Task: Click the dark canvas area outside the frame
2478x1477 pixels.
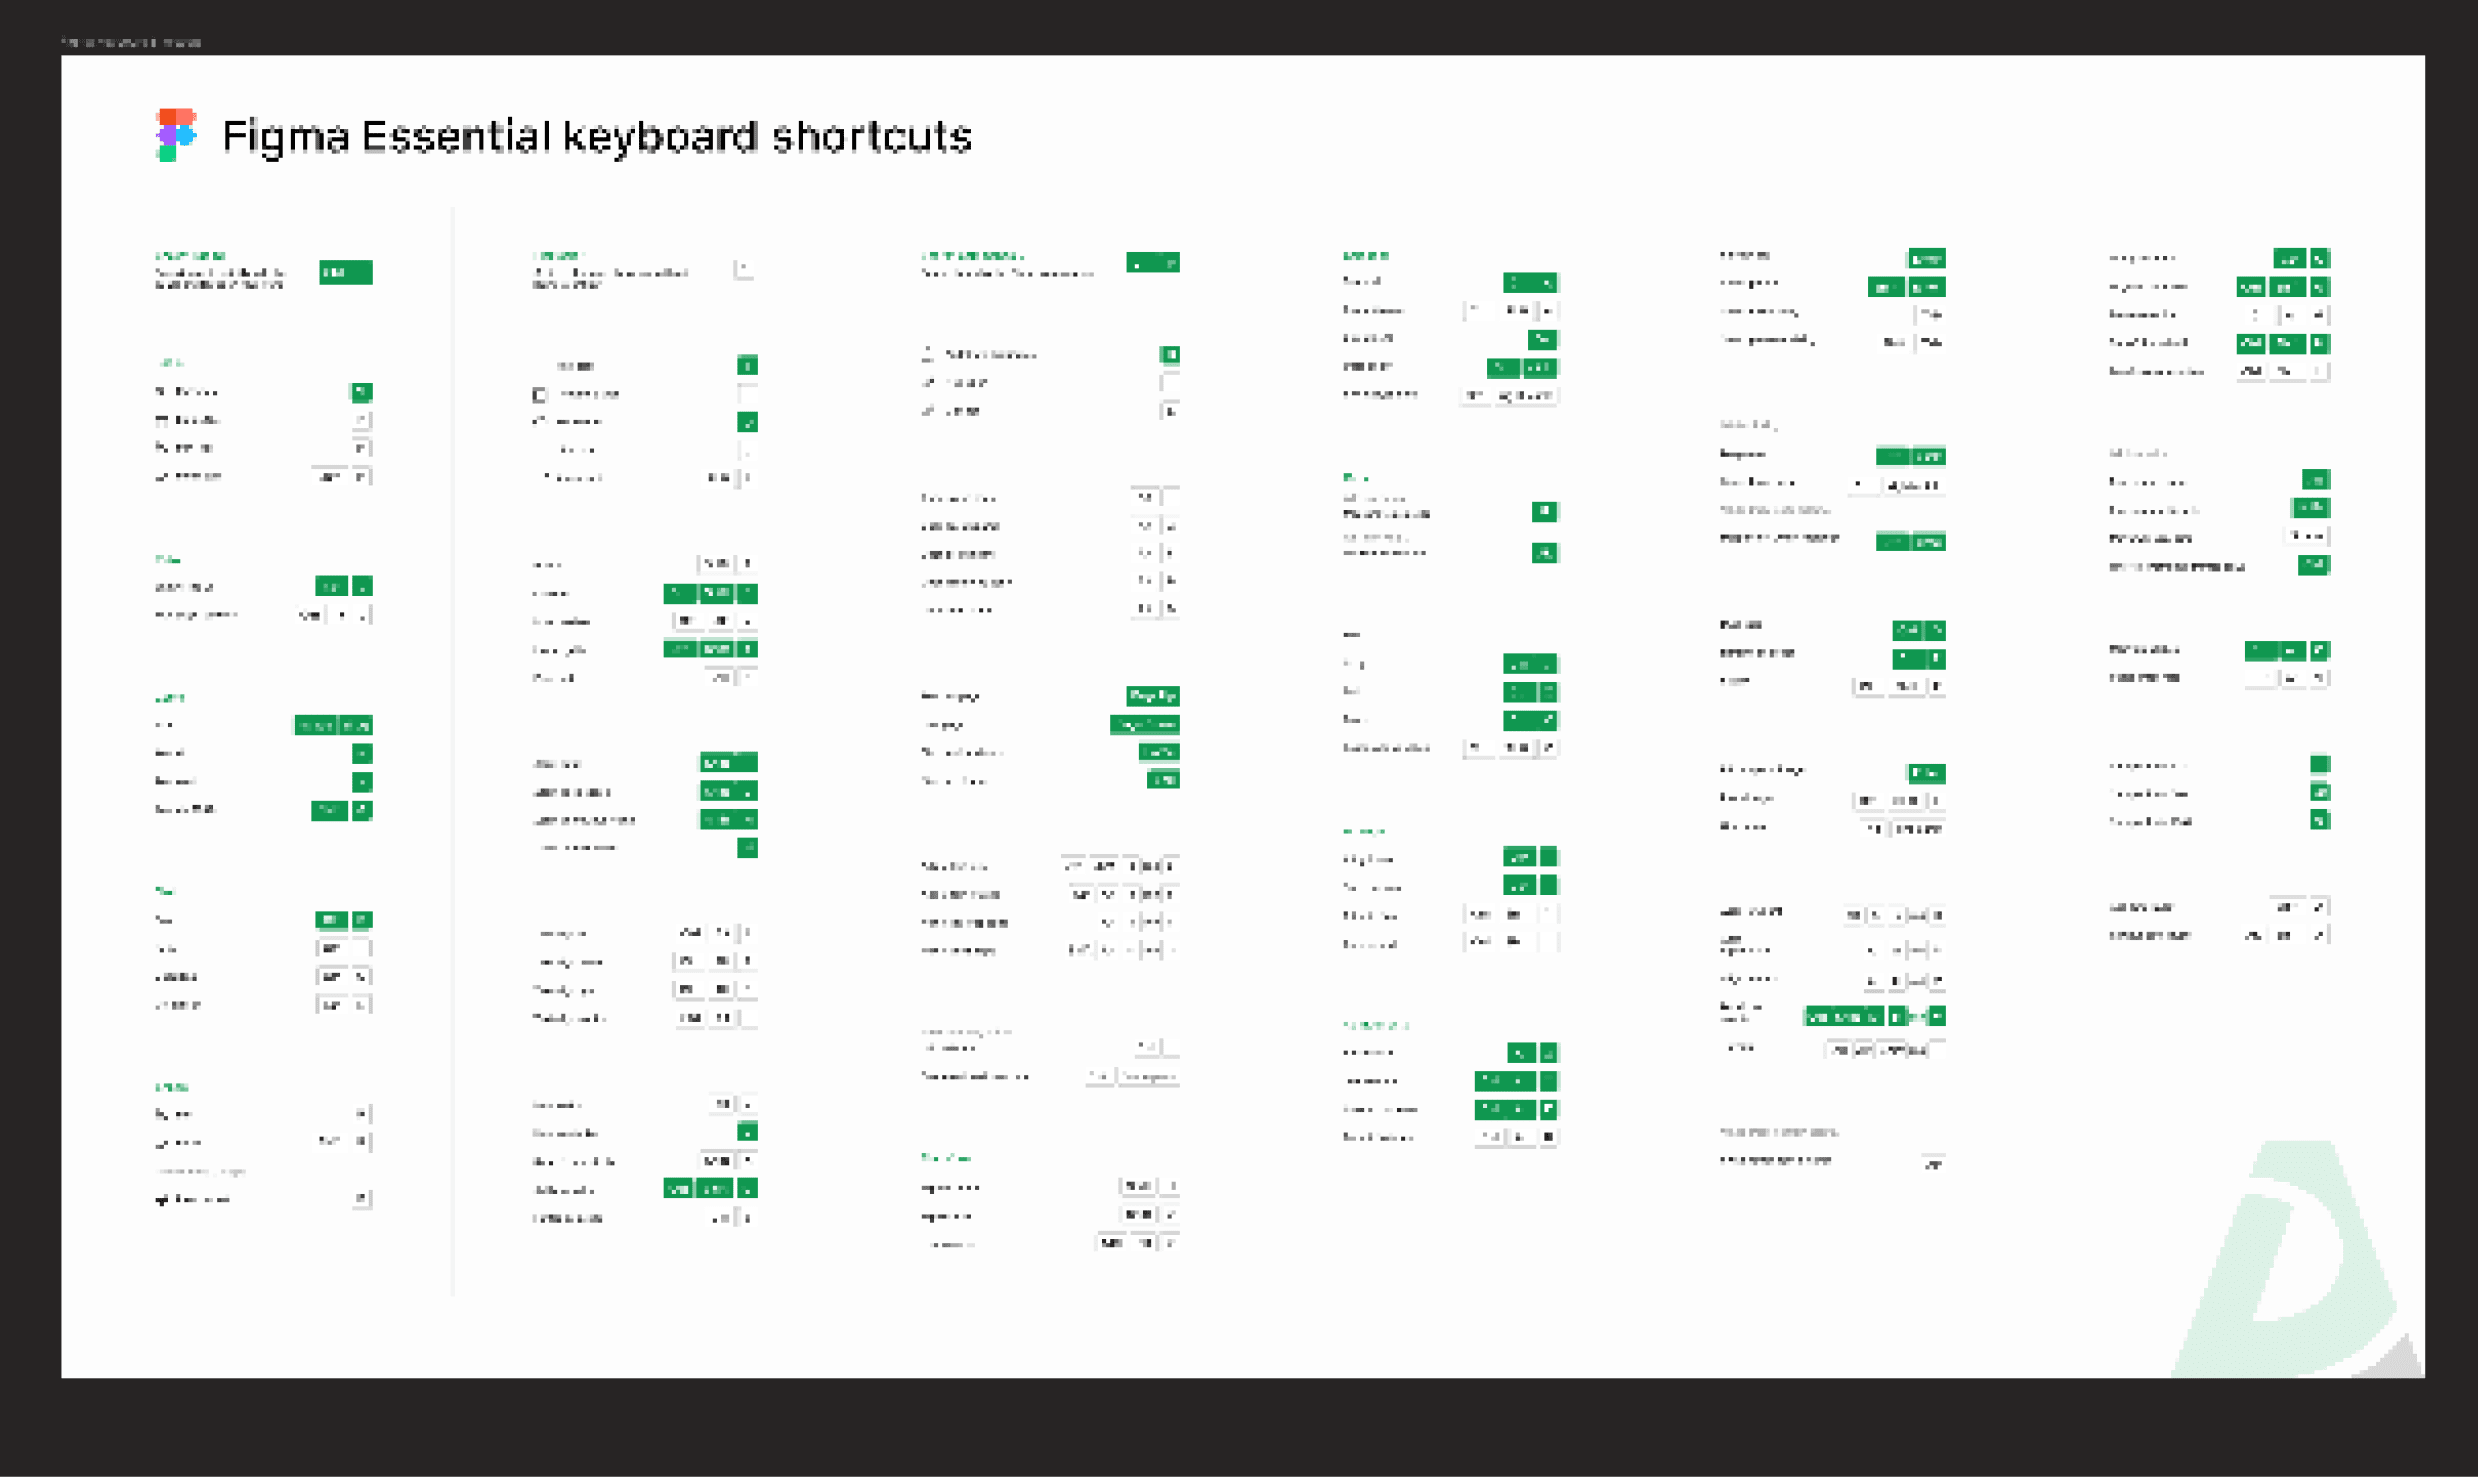Action: (1238, 1430)
